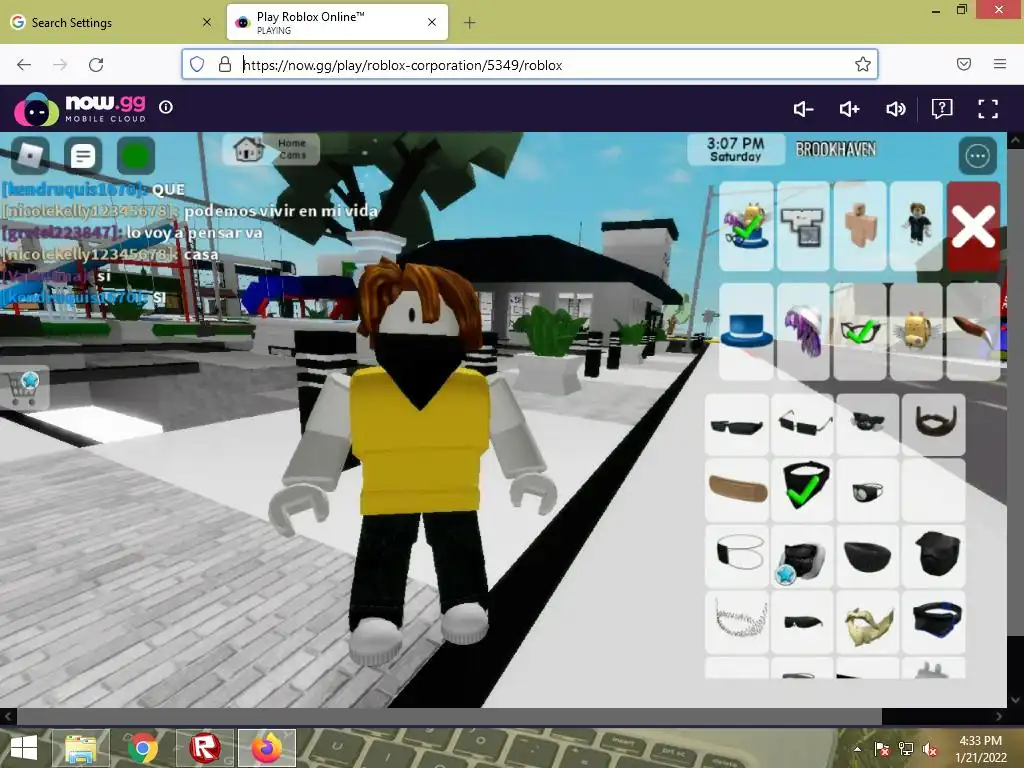This screenshot has height=768, width=1024.
Task: Select the accessories category with green checkmark
Action: point(746,226)
